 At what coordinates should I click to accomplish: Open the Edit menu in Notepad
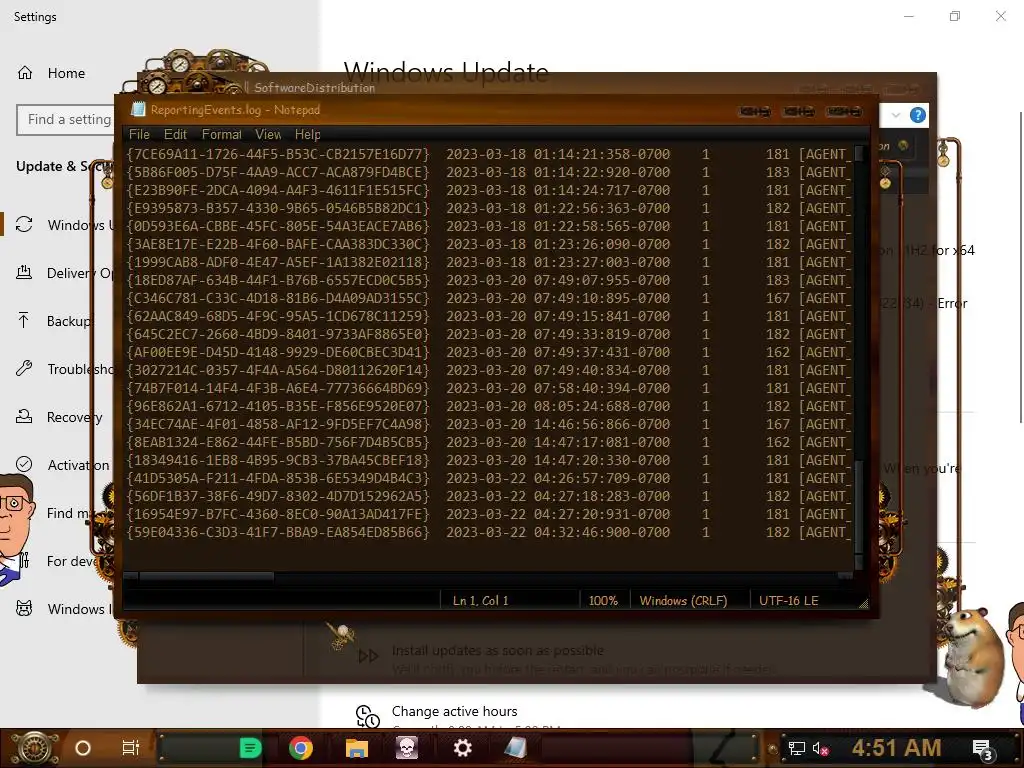pyautogui.click(x=175, y=135)
